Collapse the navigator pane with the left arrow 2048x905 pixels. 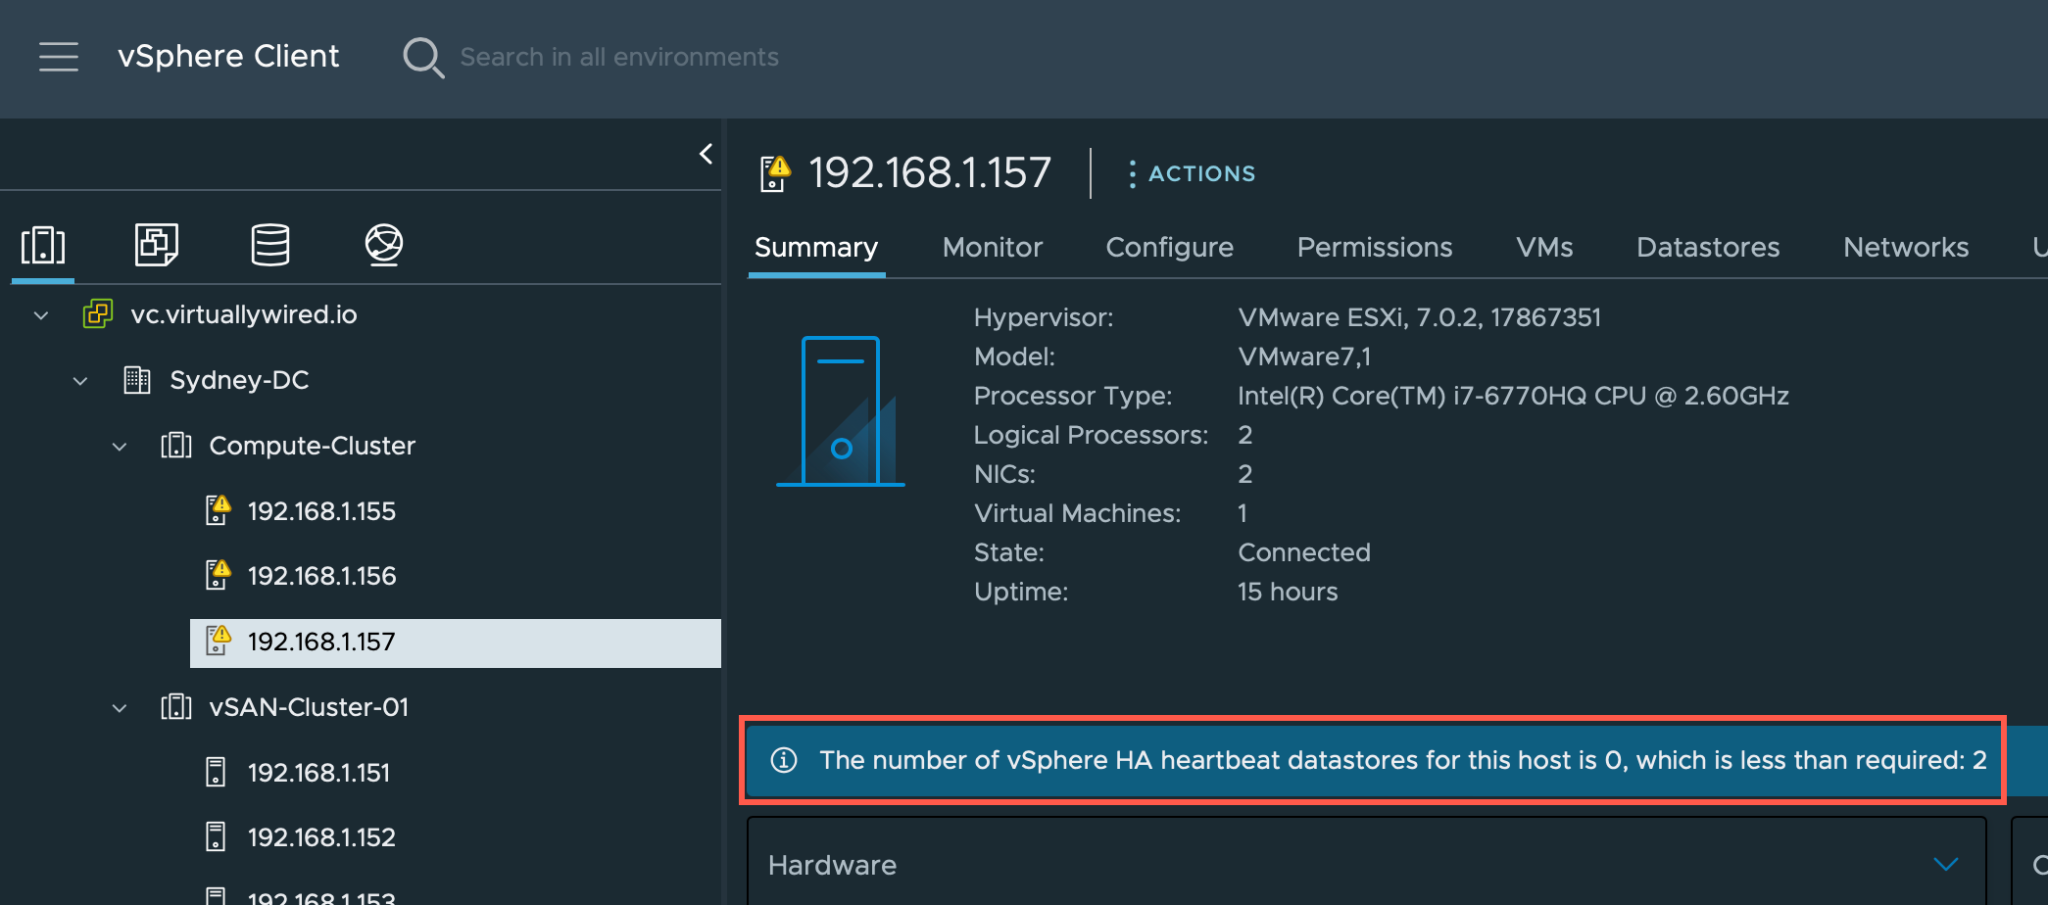point(706,154)
